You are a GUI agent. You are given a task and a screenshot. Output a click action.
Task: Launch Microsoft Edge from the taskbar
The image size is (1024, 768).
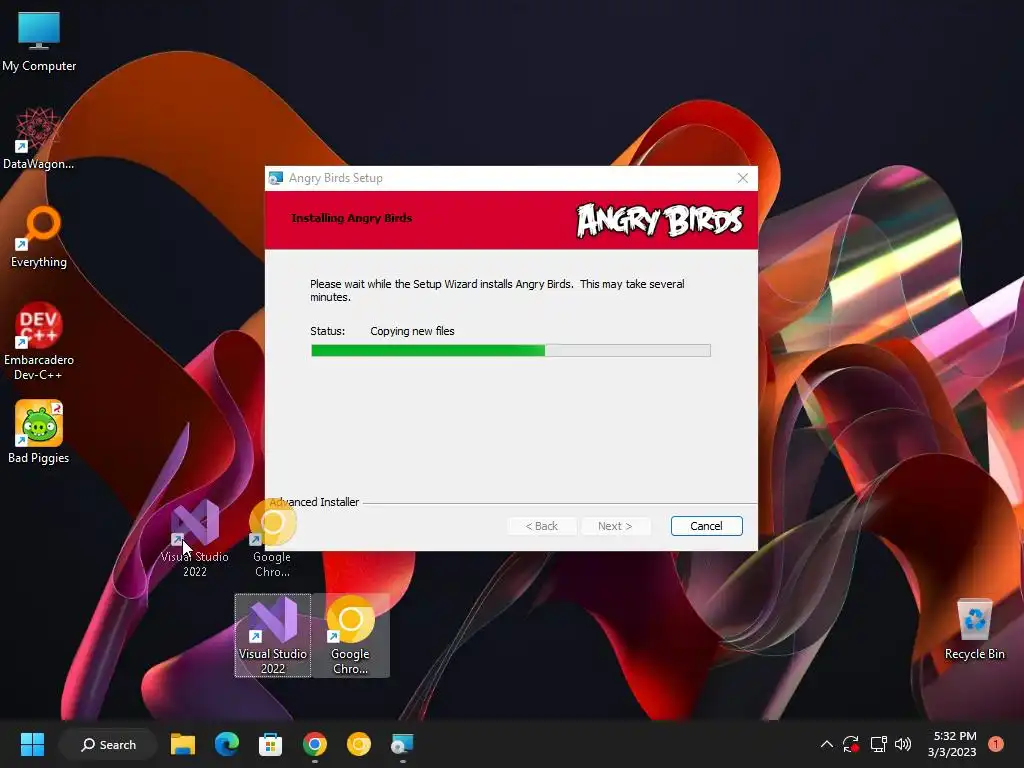click(227, 744)
